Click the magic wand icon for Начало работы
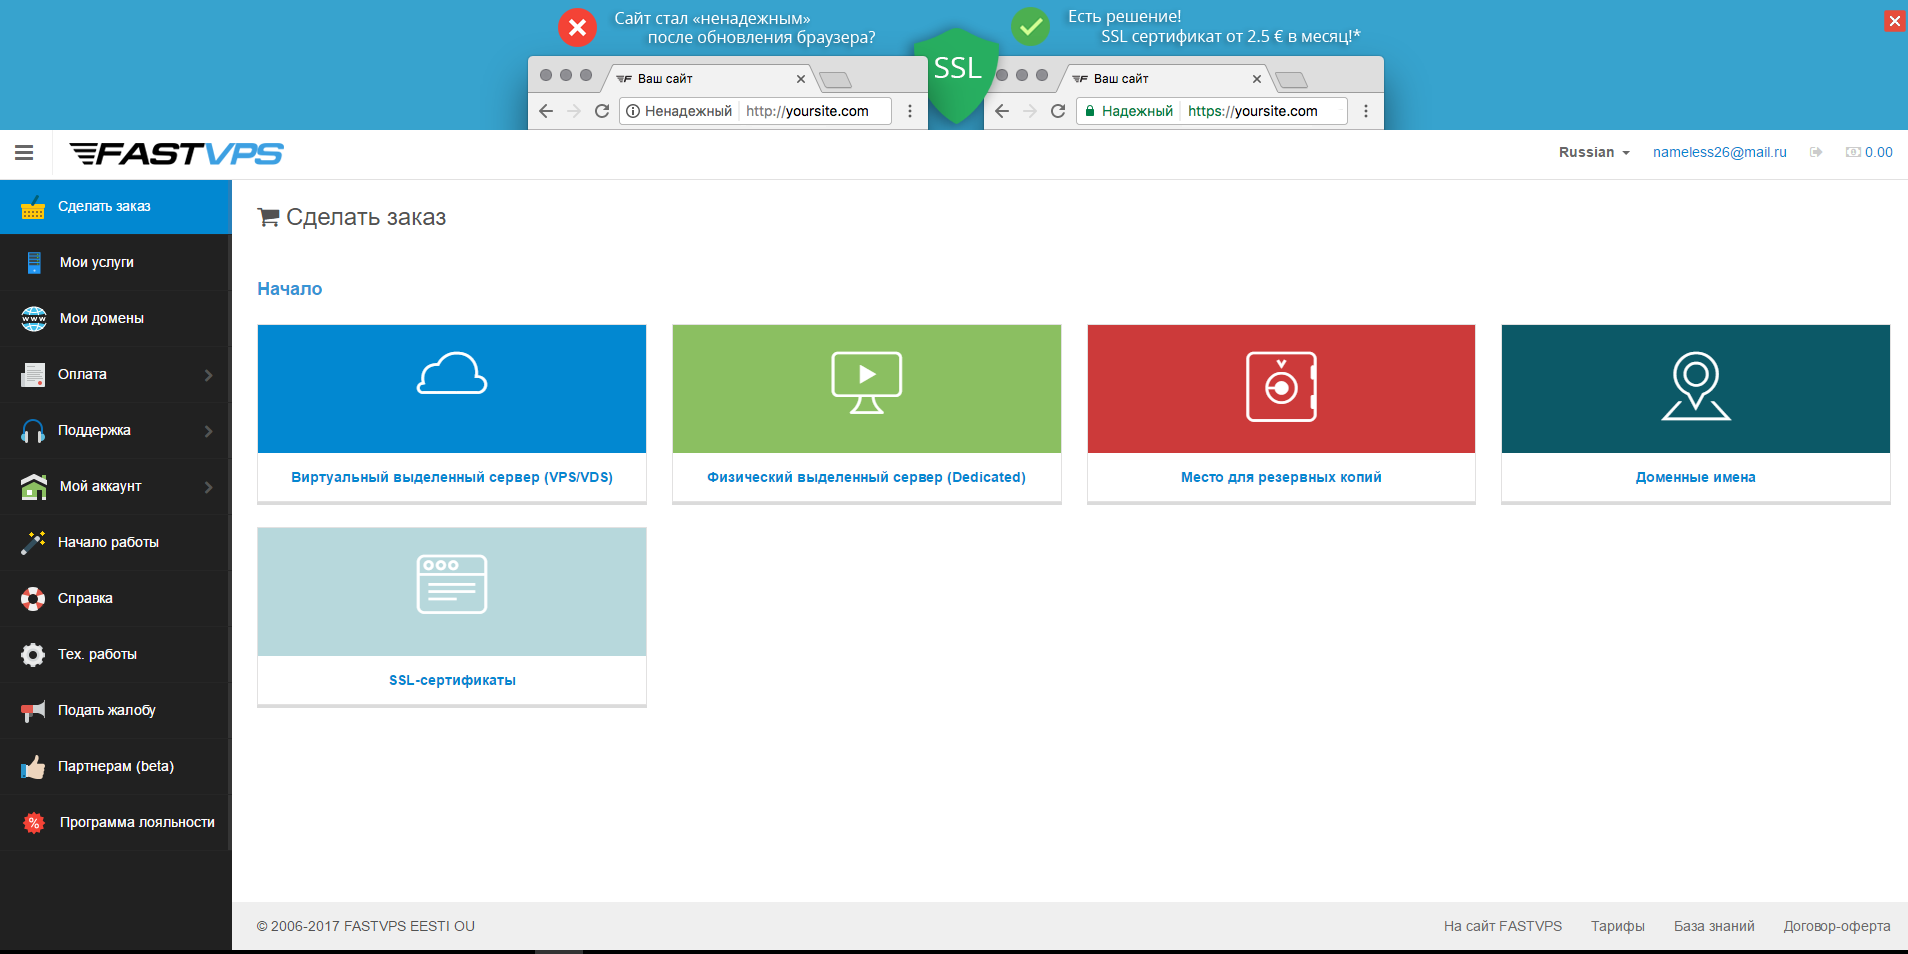 pos(33,542)
